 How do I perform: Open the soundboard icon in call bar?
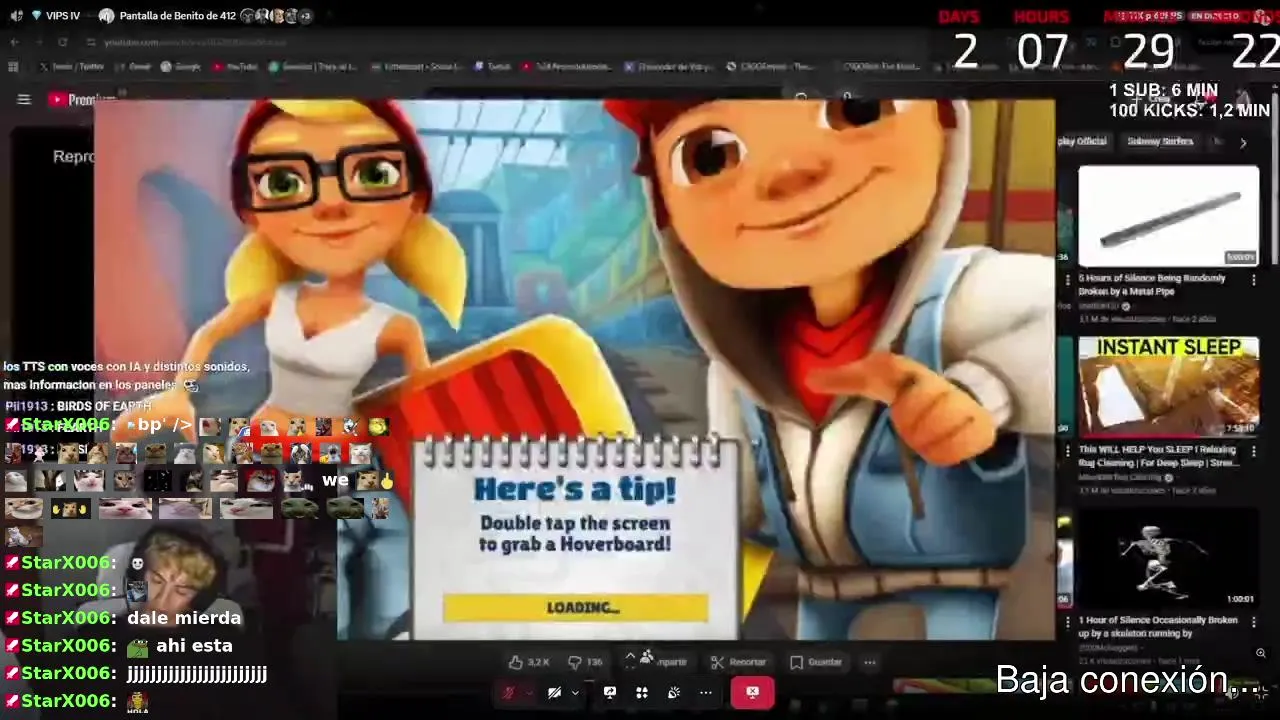click(674, 692)
